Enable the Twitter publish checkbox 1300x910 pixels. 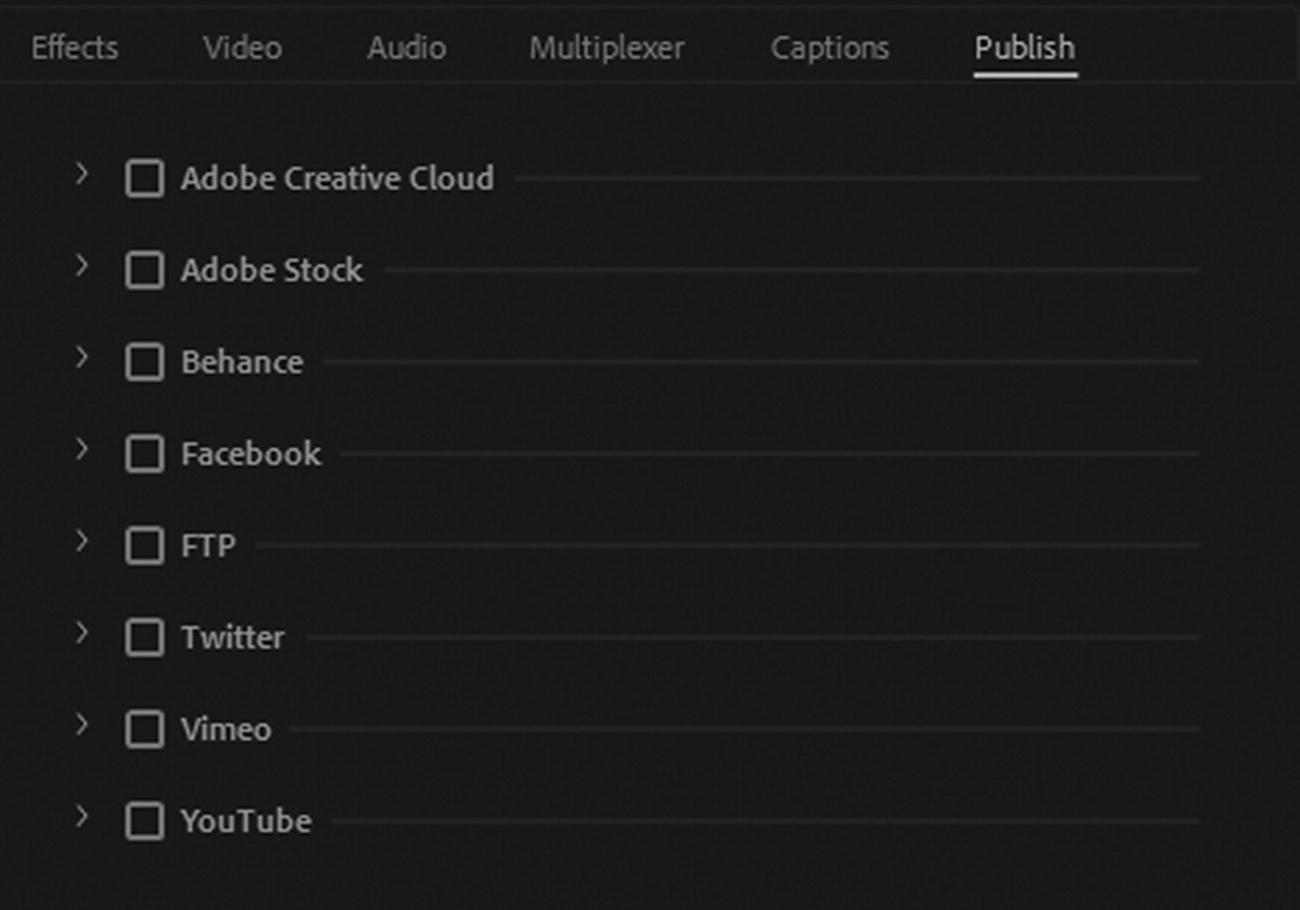coord(145,638)
